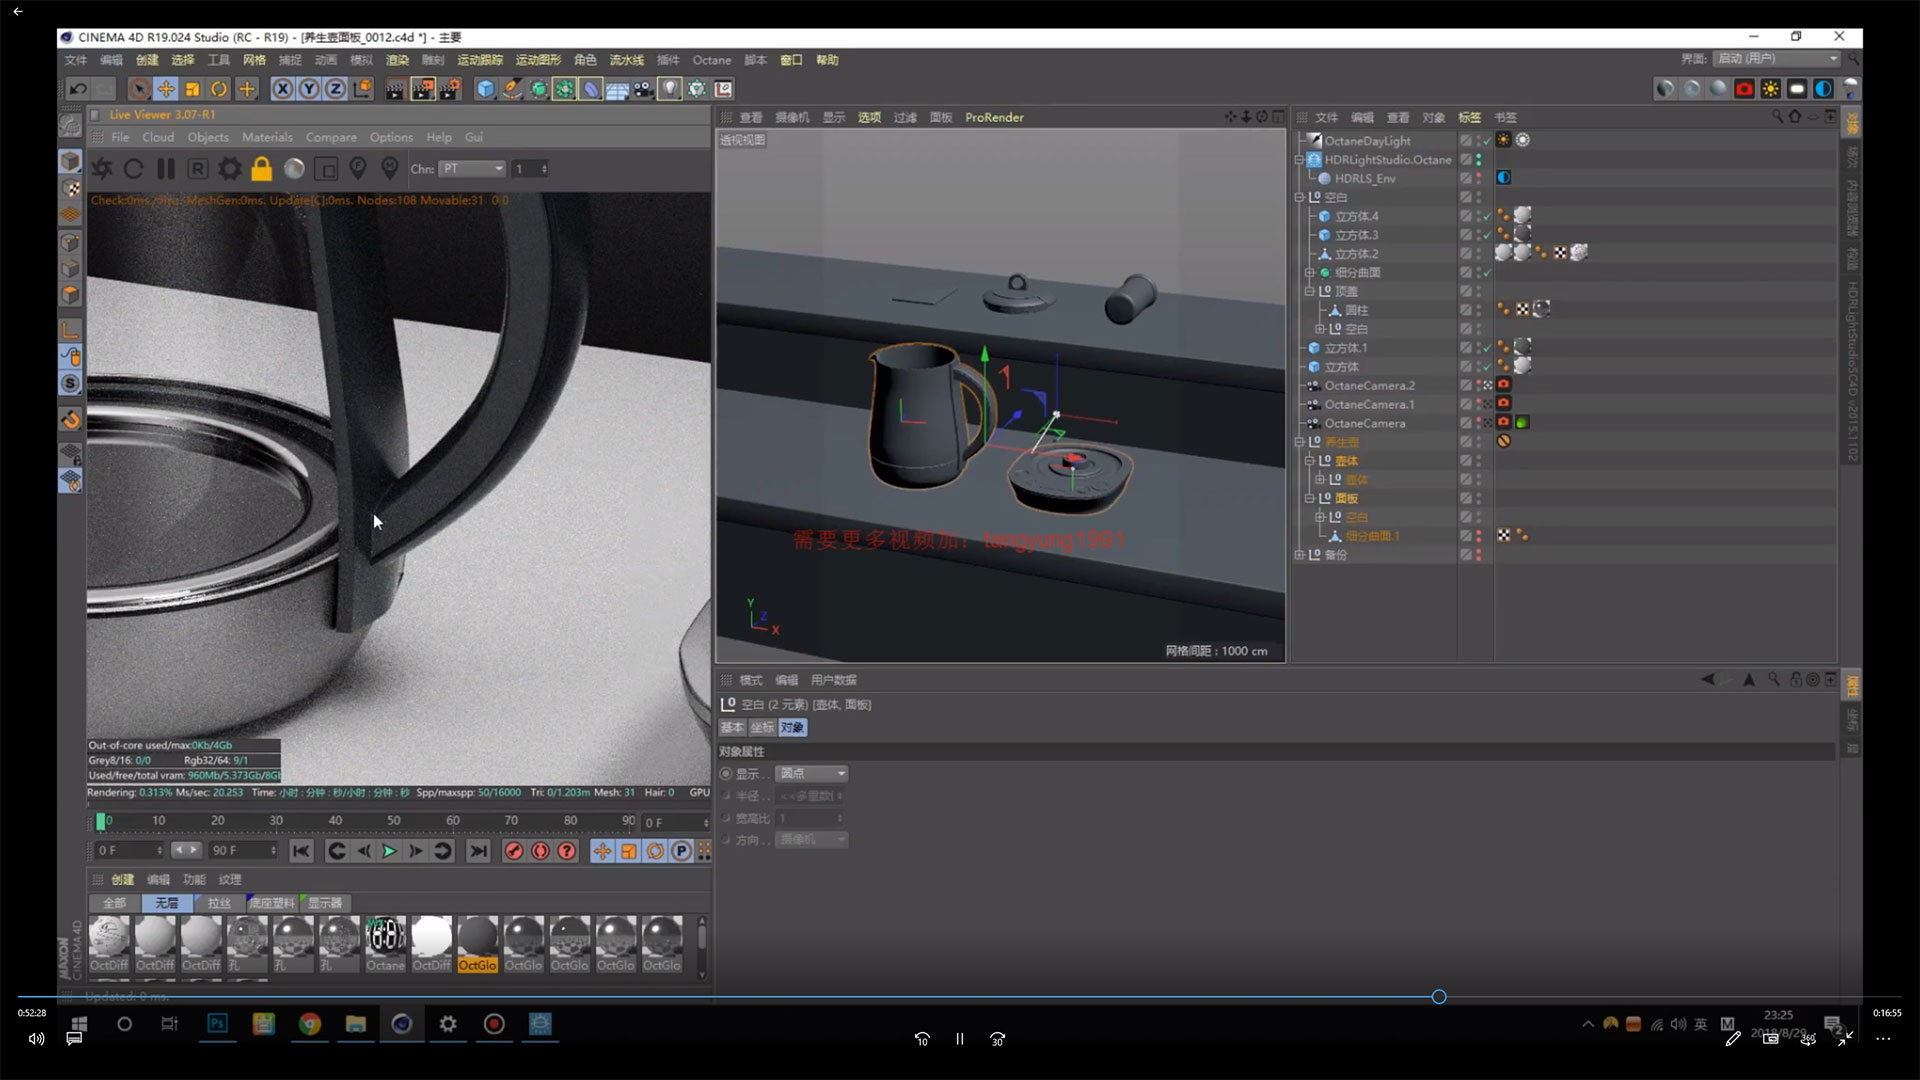The width and height of the screenshot is (1920, 1080).
Task: Expand the 备份 group node
Action: tap(1299, 554)
